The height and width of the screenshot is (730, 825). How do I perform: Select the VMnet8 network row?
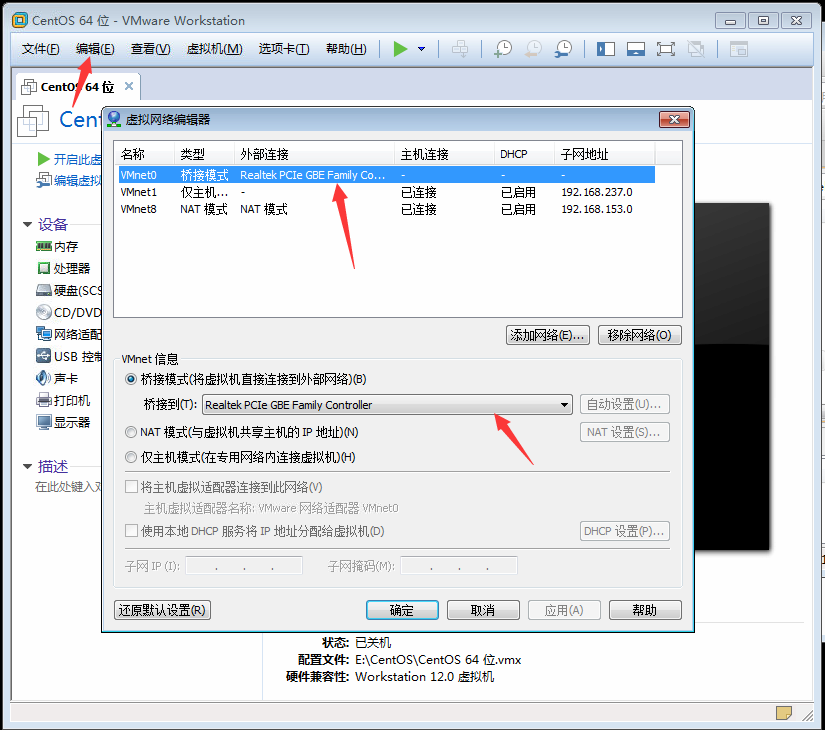[387, 209]
